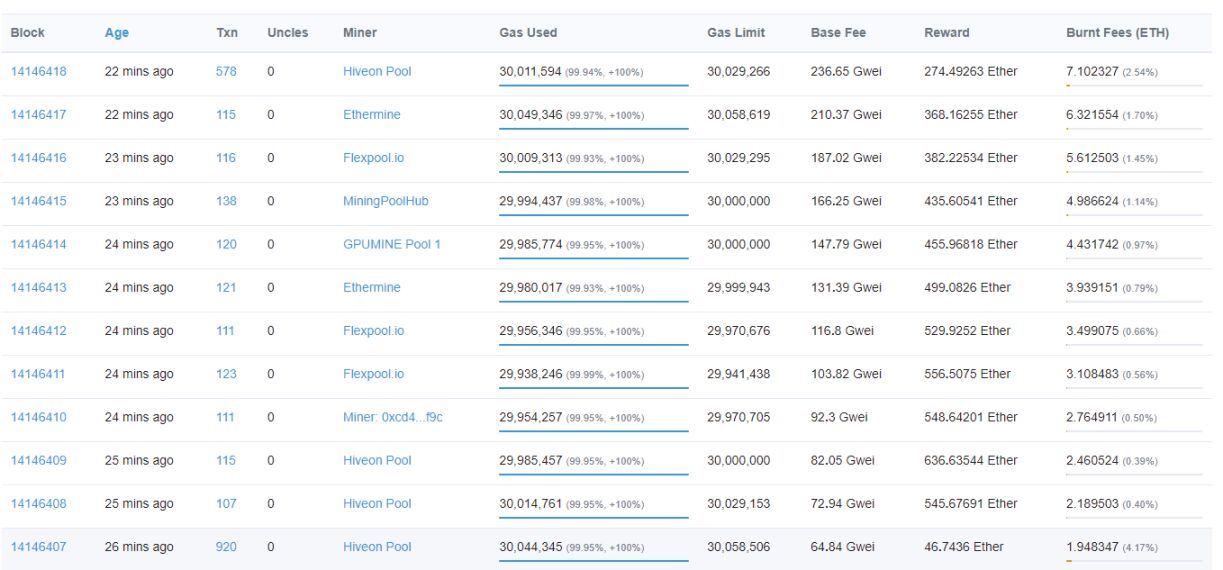This screenshot has height=570, width=1223.
Task: Click gas used bar for block 14146418
Action: point(593,86)
